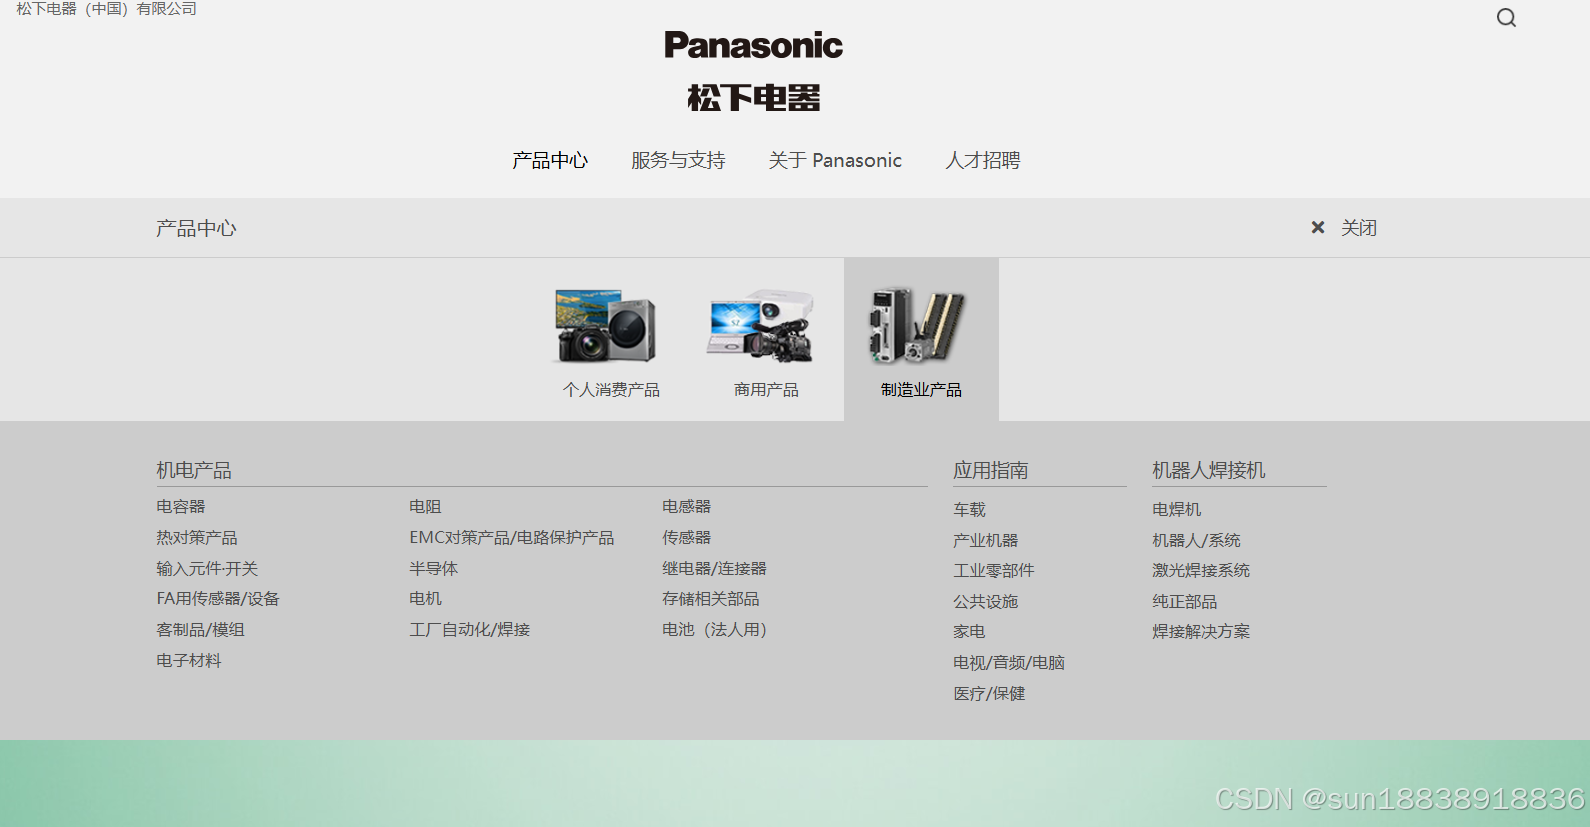The width and height of the screenshot is (1590, 827).
Task: Click the 电子材料 link
Action: pyautogui.click(x=189, y=661)
